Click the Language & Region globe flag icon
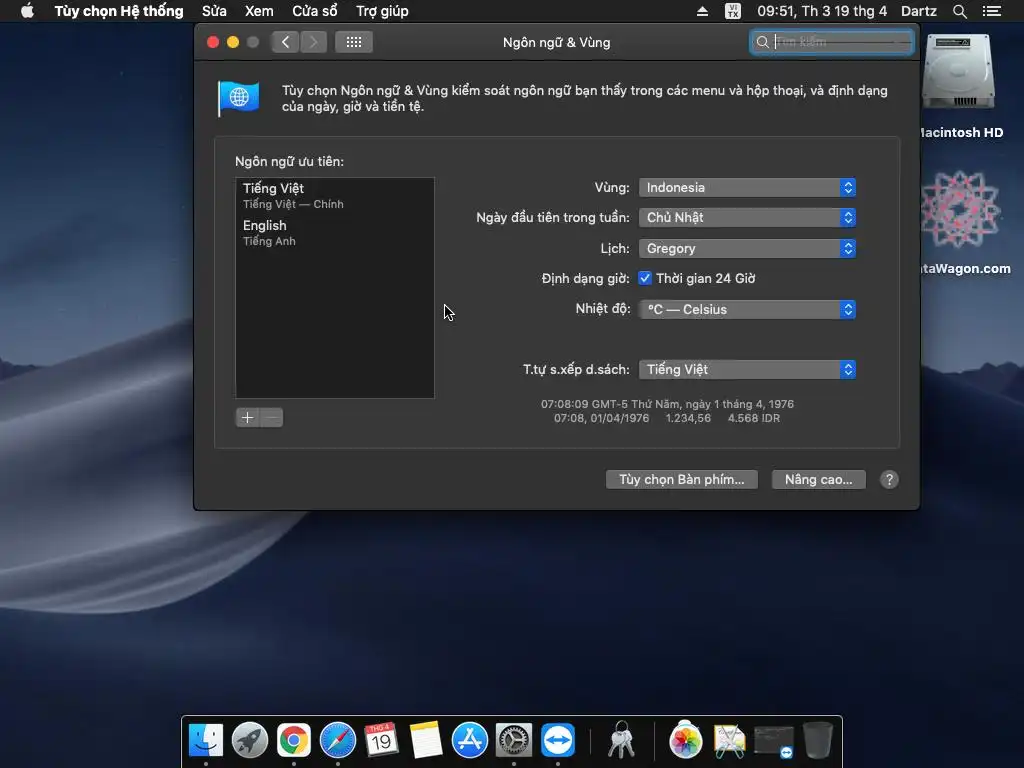Image resolution: width=1024 pixels, height=768 pixels. coord(238,98)
